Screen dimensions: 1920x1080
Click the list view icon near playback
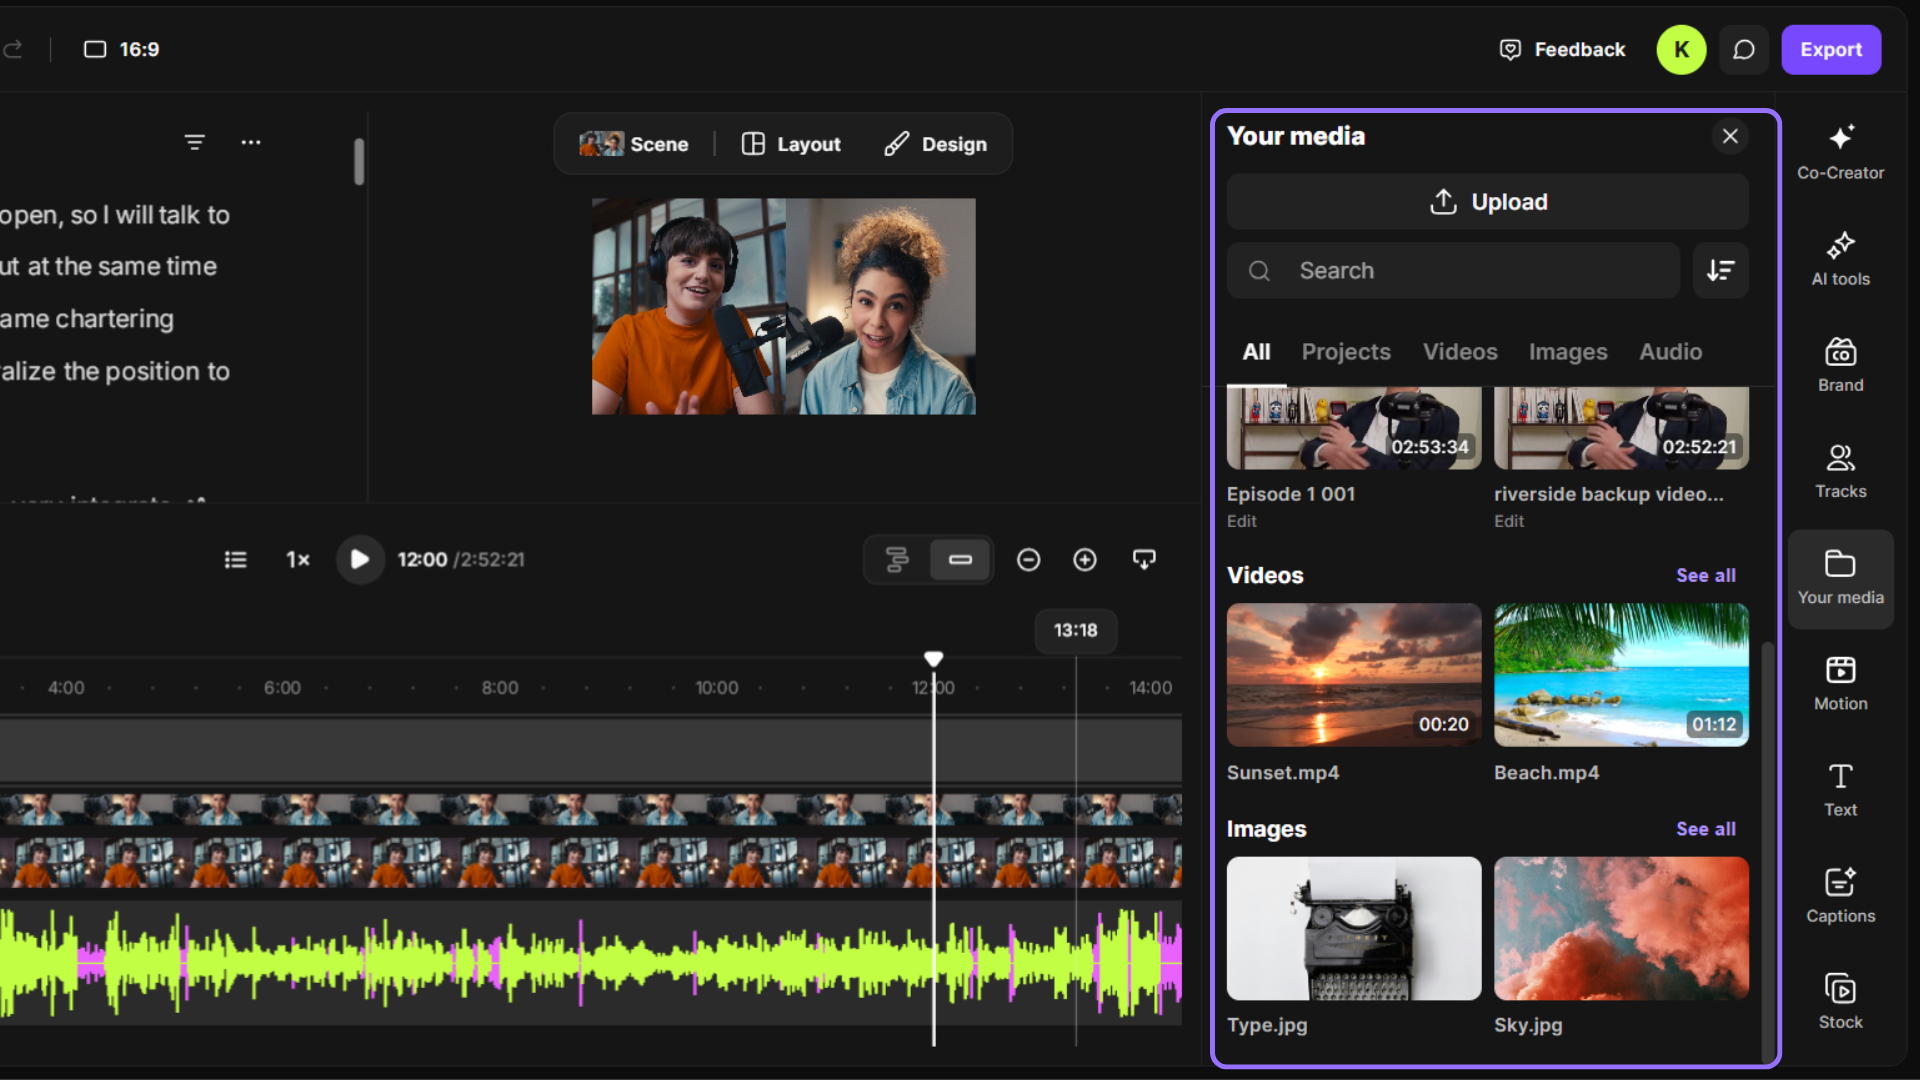236,560
